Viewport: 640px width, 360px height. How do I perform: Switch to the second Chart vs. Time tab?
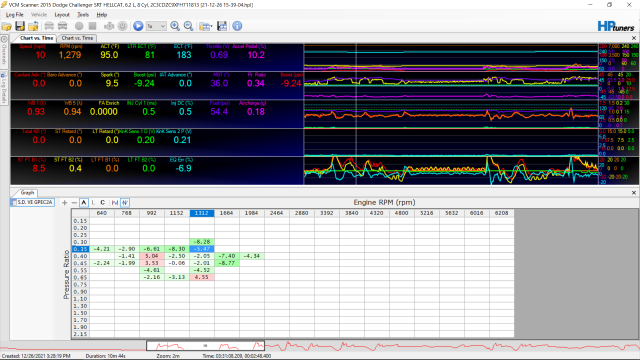coord(77,38)
